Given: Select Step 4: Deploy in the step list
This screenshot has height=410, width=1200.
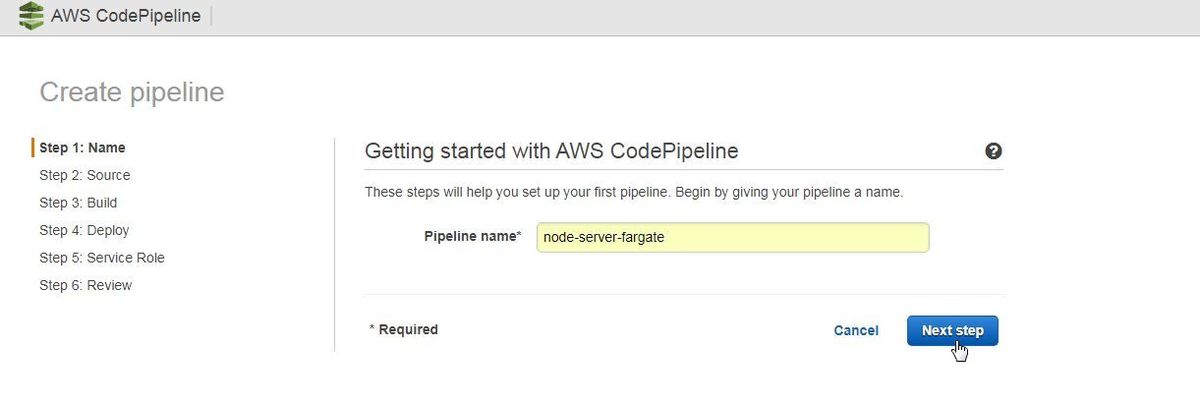Looking at the screenshot, I should [84, 230].
